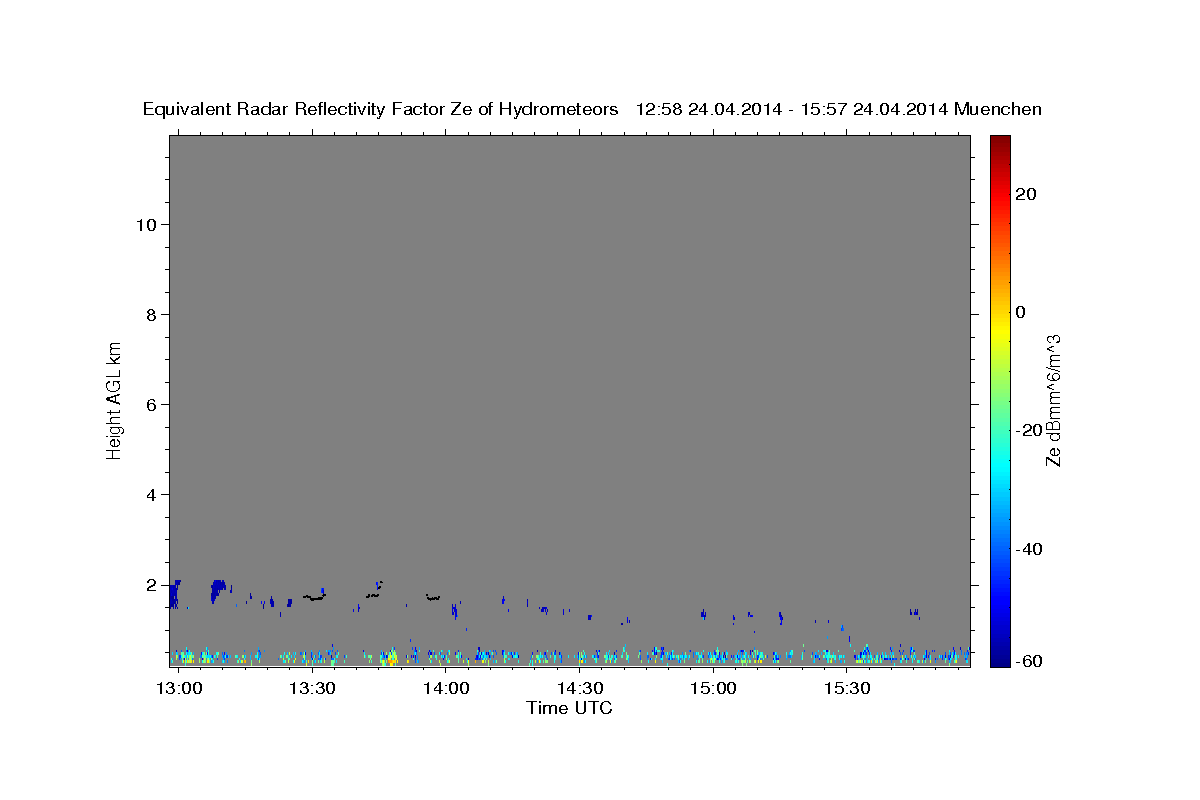Screen dimensions: 1200x800
Task: Click the height tick label 4
Action: 149,494
